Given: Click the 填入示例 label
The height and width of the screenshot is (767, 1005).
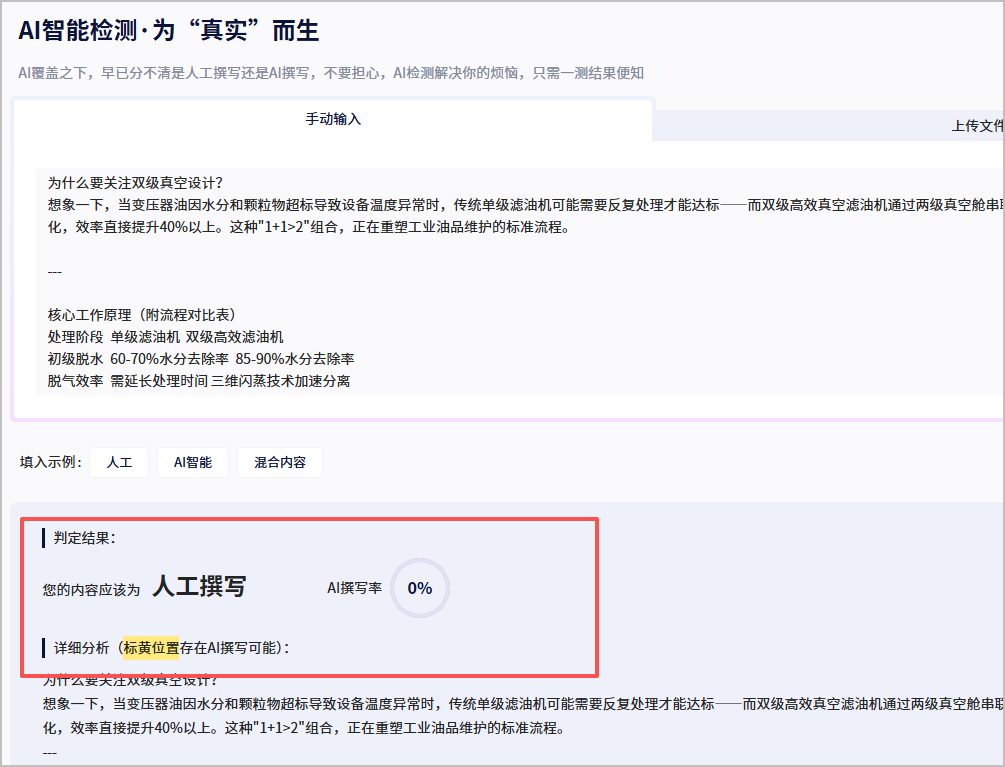Looking at the screenshot, I should (x=50, y=463).
